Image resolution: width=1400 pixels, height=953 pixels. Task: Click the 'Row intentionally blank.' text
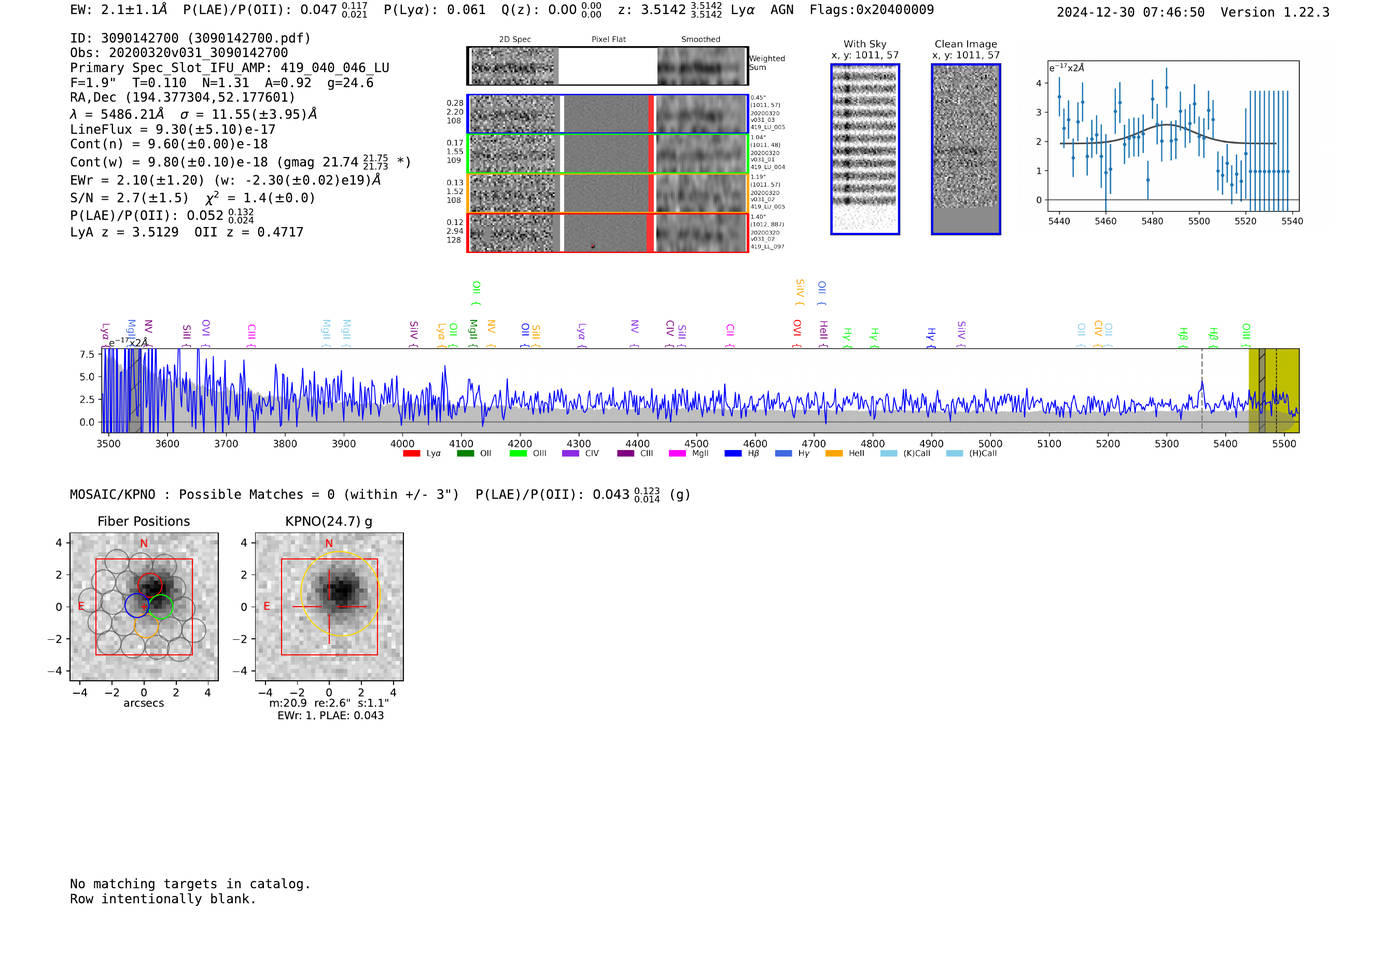click(163, 899)
